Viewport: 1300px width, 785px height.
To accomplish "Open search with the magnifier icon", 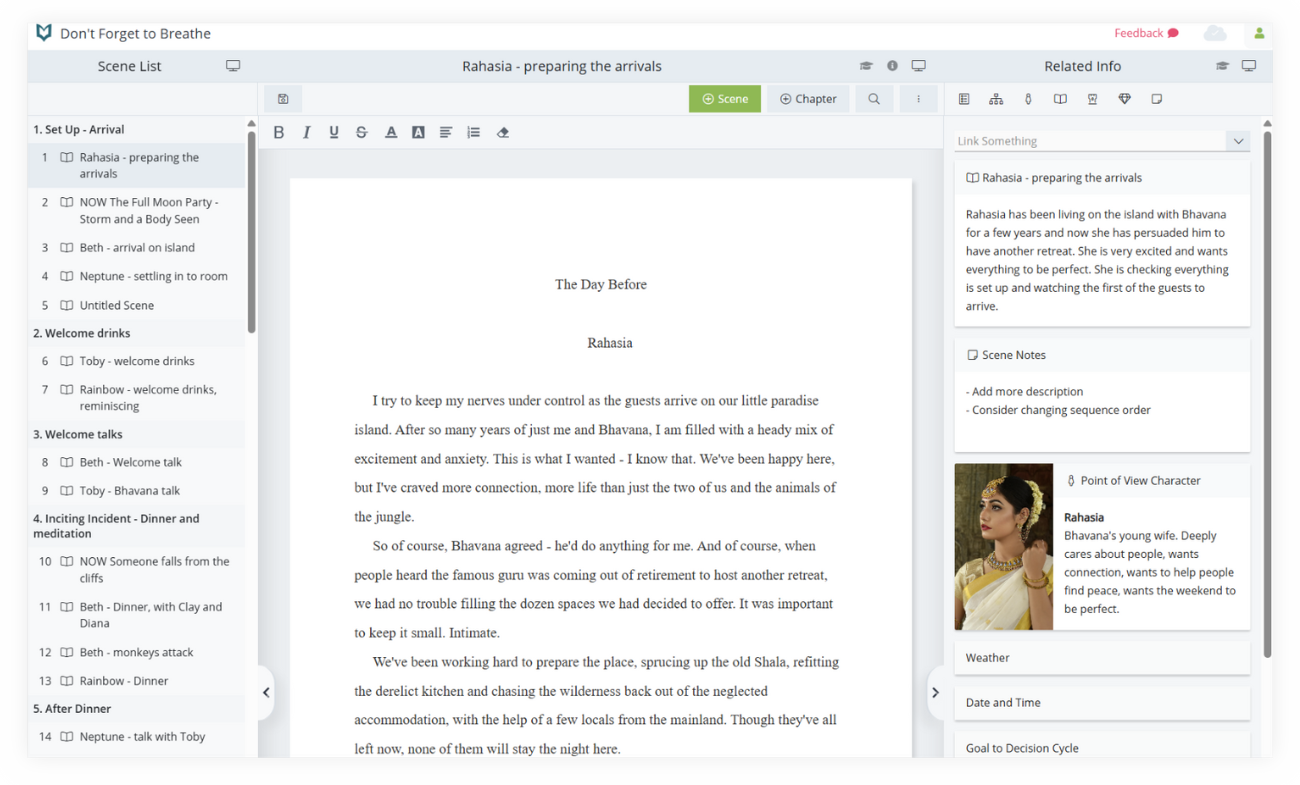I will (x=874, y=99).
